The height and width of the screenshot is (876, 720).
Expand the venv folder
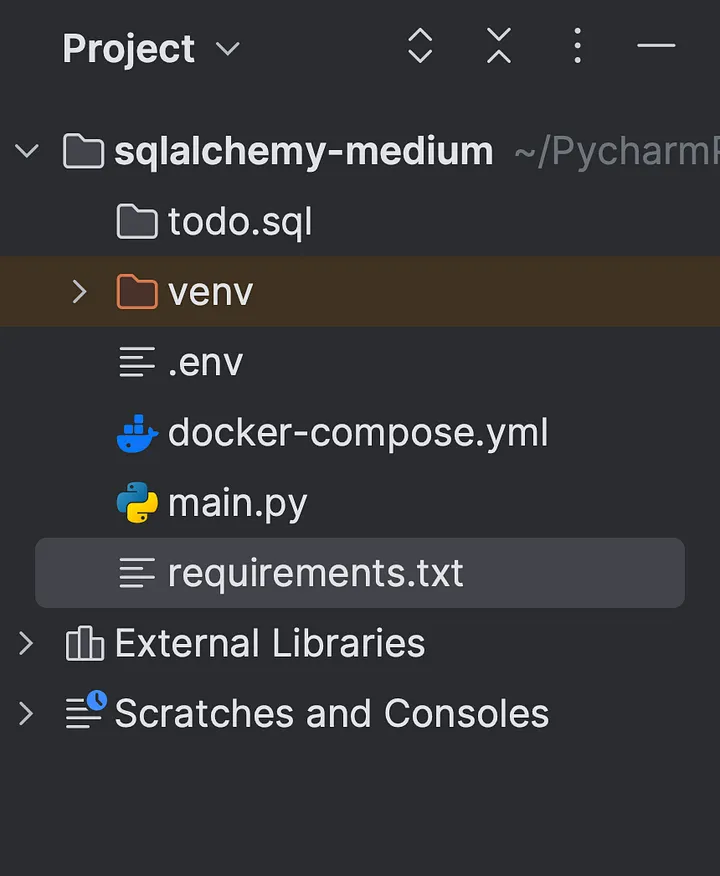tap(80, 291)
